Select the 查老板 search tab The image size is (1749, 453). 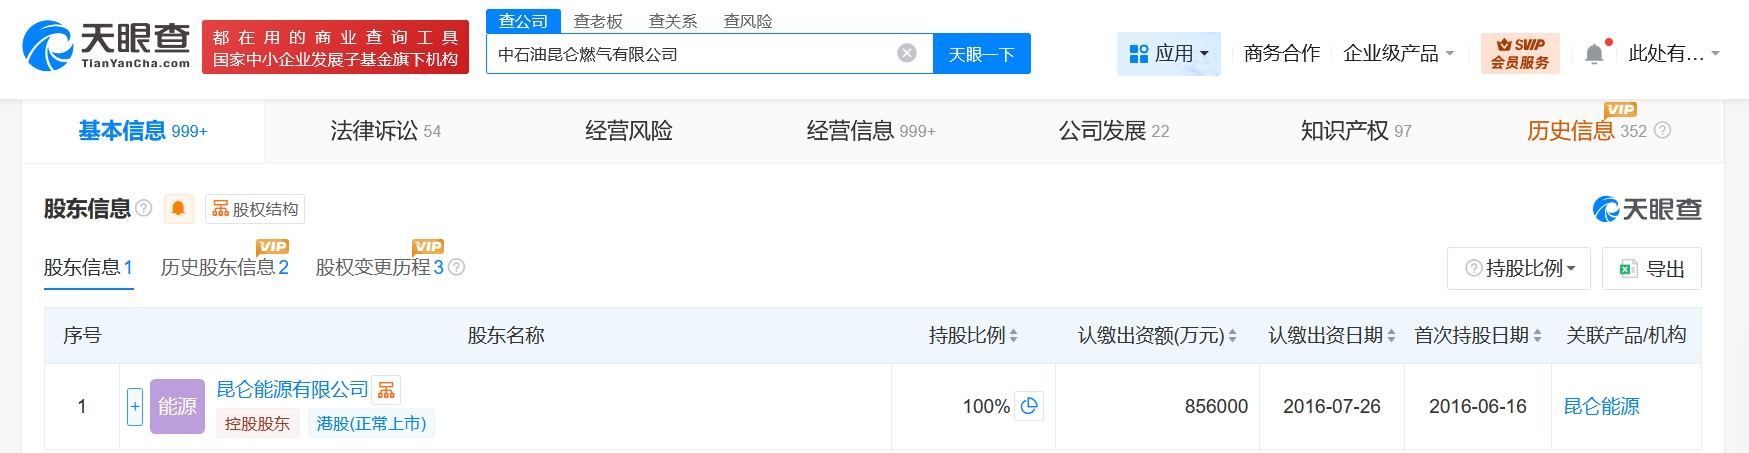598,21
